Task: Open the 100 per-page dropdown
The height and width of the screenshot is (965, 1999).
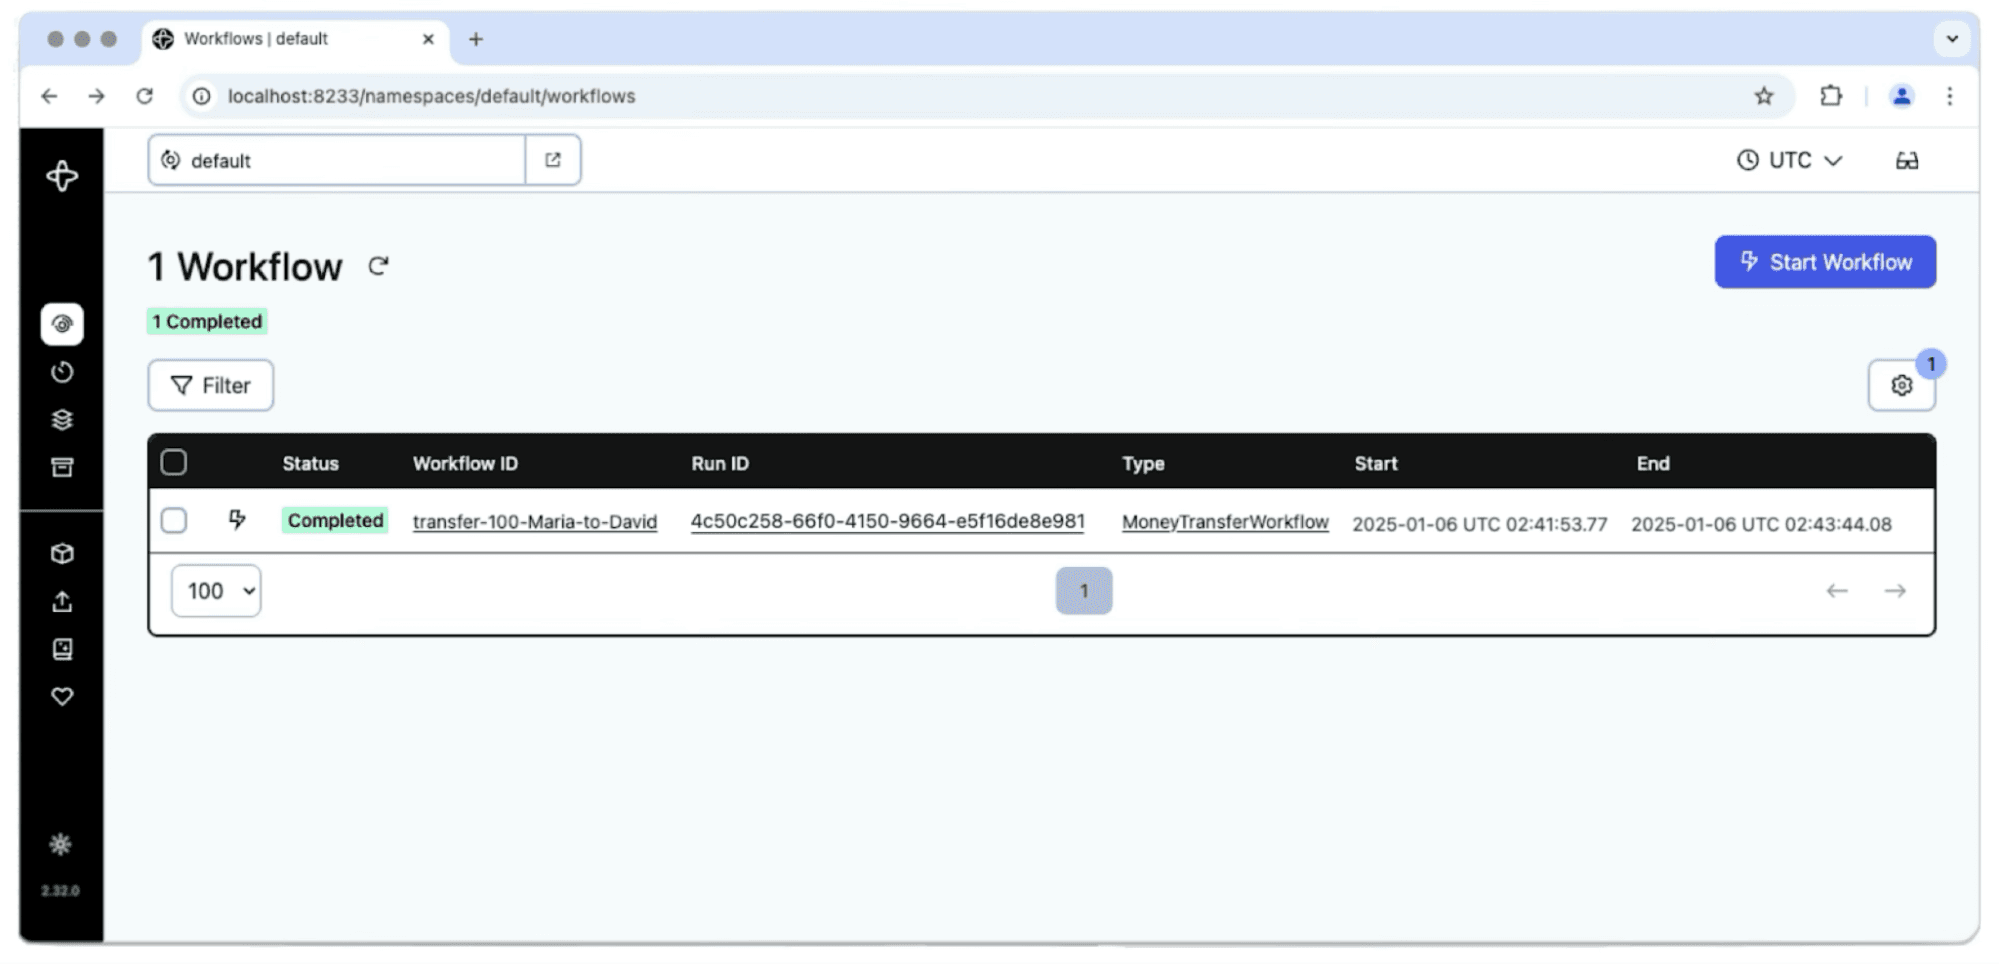Action: pyautogui.click(x=216, y=591)
